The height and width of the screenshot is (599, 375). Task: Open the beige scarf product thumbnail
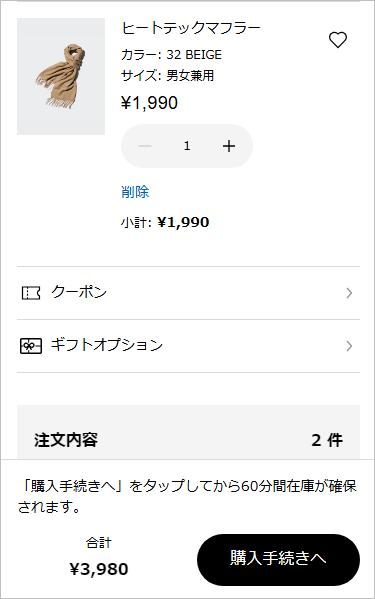click(61, 76)
